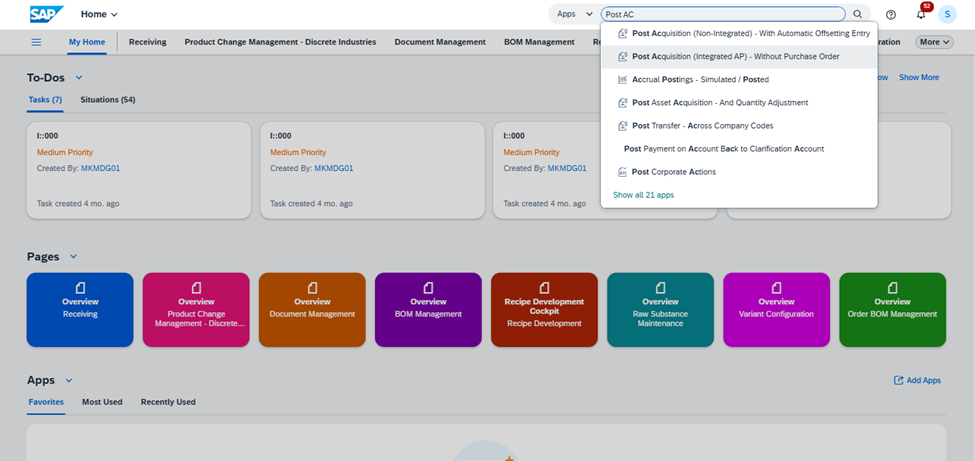Click page icon on Order BOM Management tile
Image resolution: width=975 pixels, height=461 pixels.
pyautogui.click(x=892, y=287)
